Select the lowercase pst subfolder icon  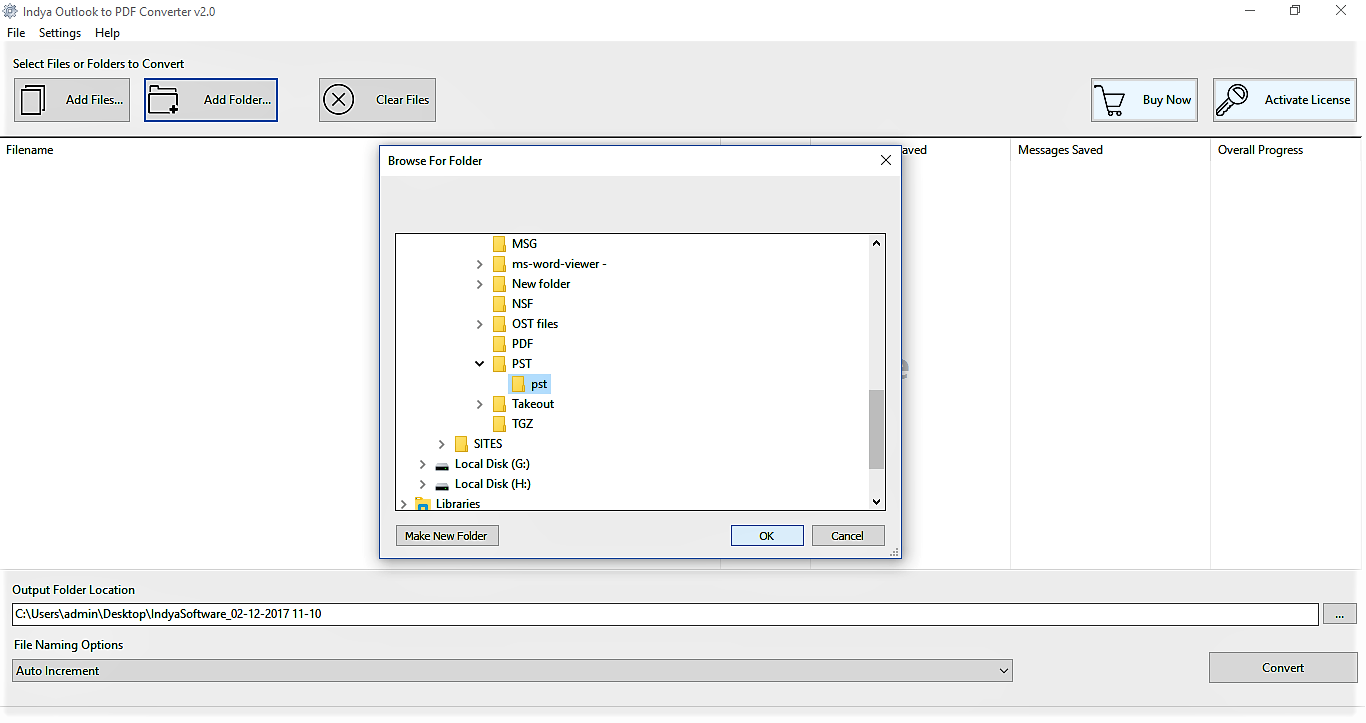coord(518,384)
